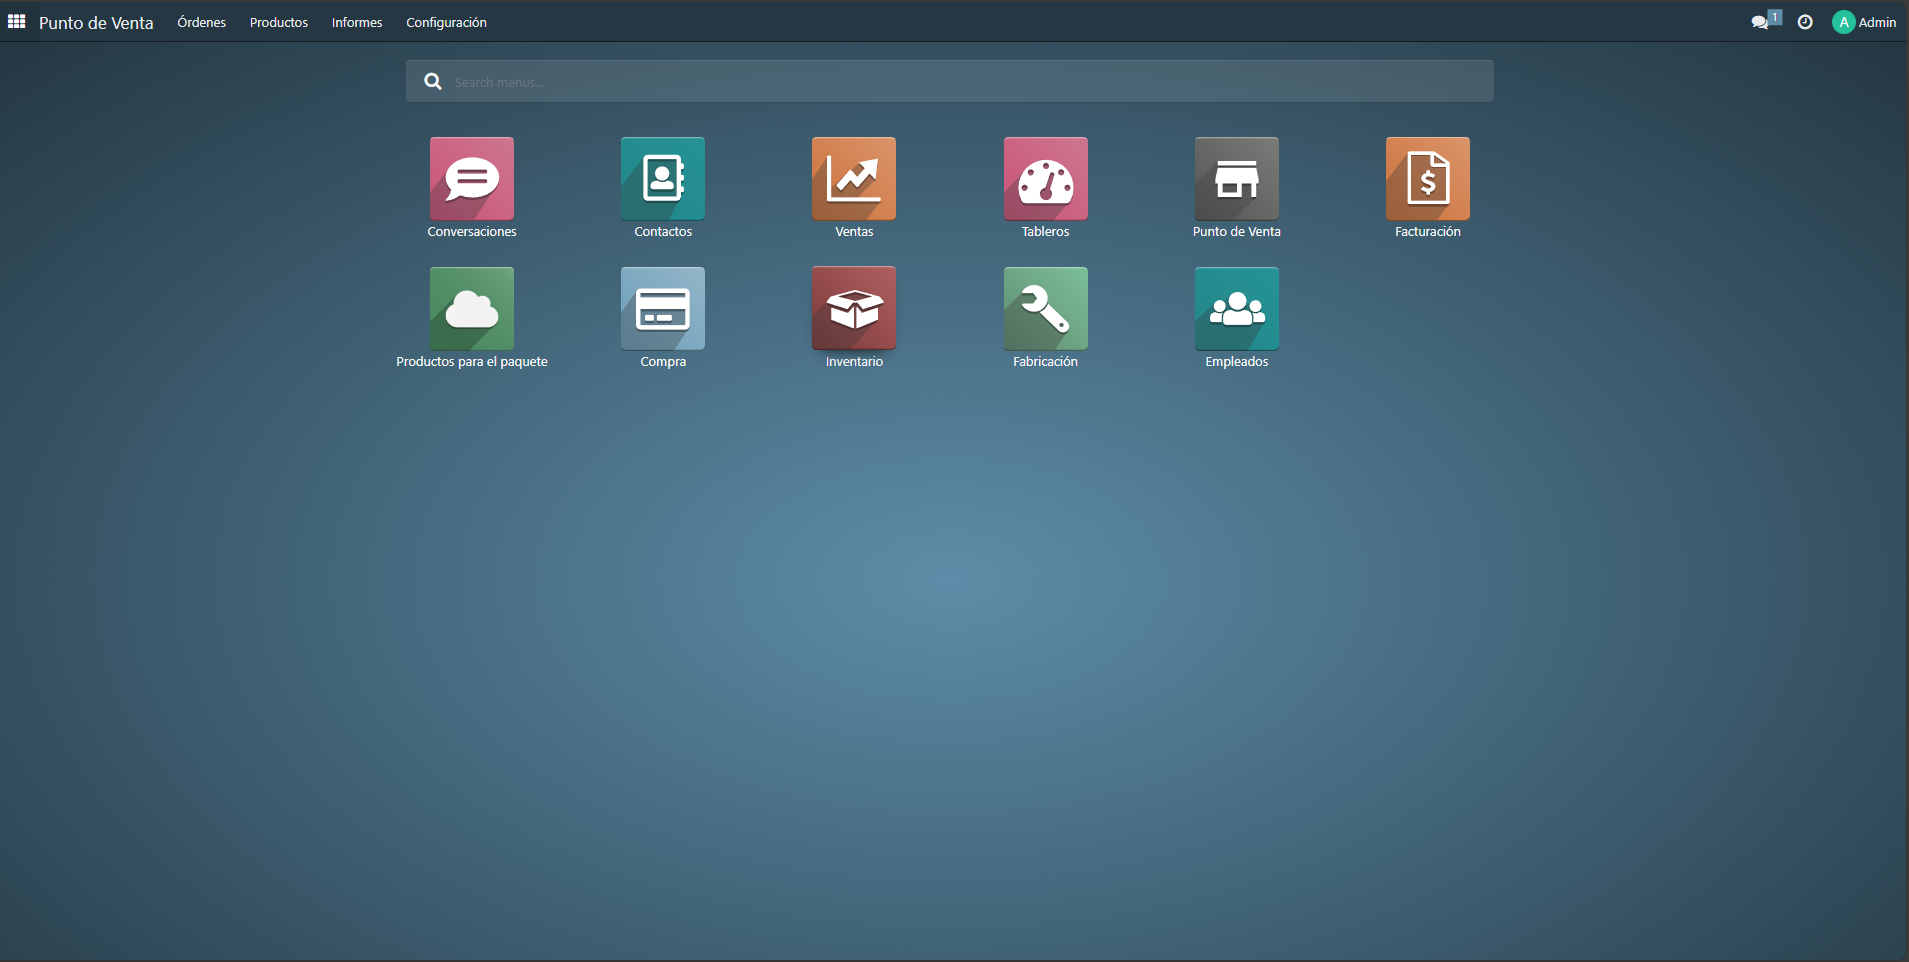
Task: Click the apps grid home icon
Action: pos(17,22)
